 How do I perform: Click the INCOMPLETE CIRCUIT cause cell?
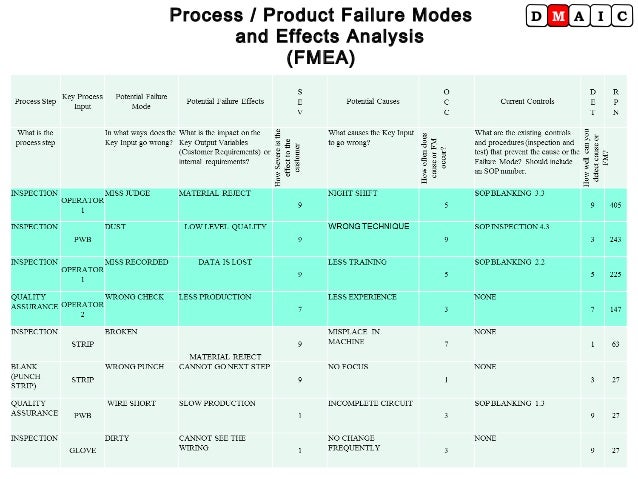pyautogui.click(x=373, y=415)
